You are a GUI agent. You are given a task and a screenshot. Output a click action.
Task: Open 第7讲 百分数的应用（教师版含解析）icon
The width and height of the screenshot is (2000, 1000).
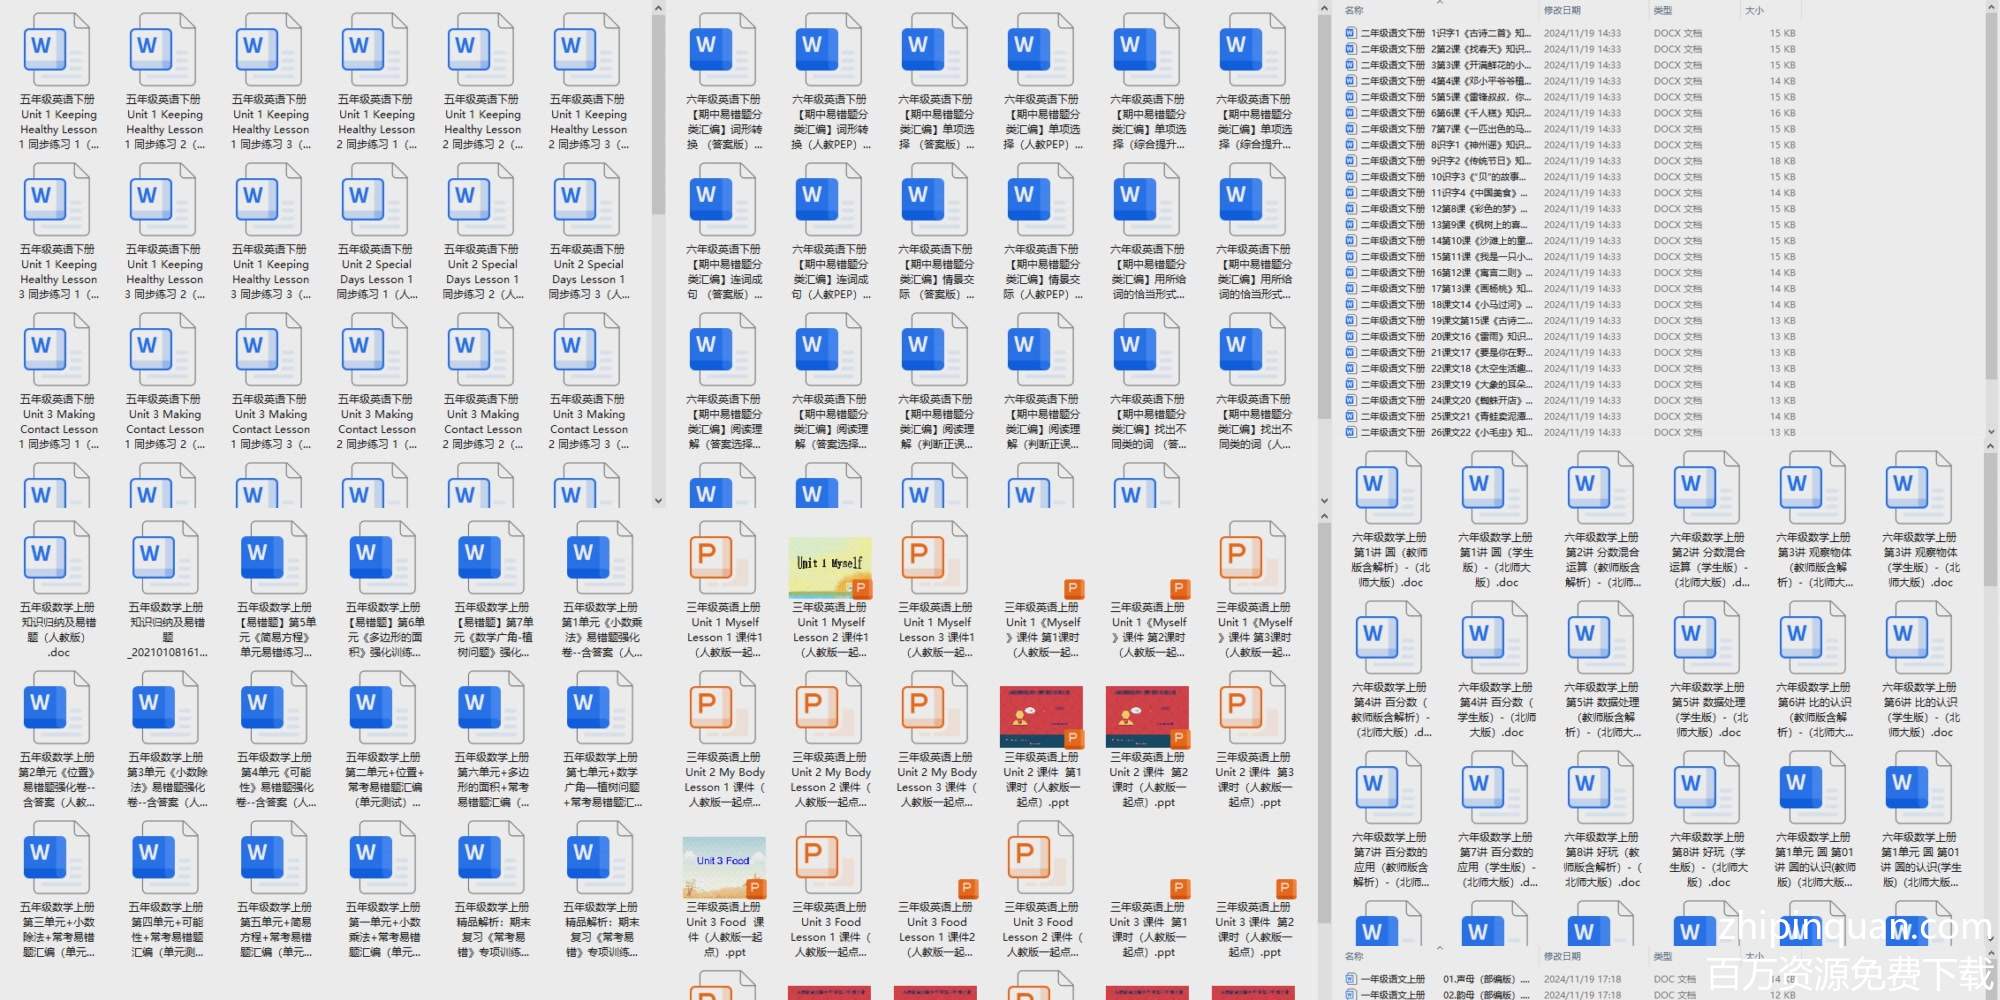point(1389,788)
